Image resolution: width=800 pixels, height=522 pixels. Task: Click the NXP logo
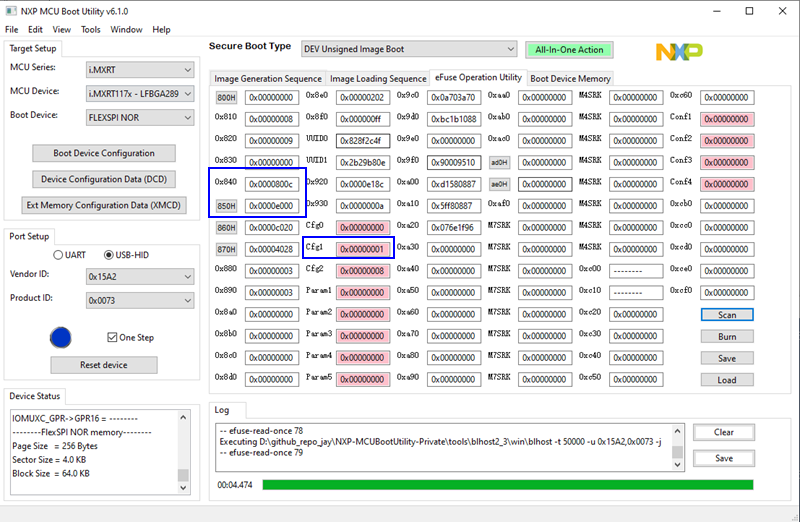click(x=679, y=51)
